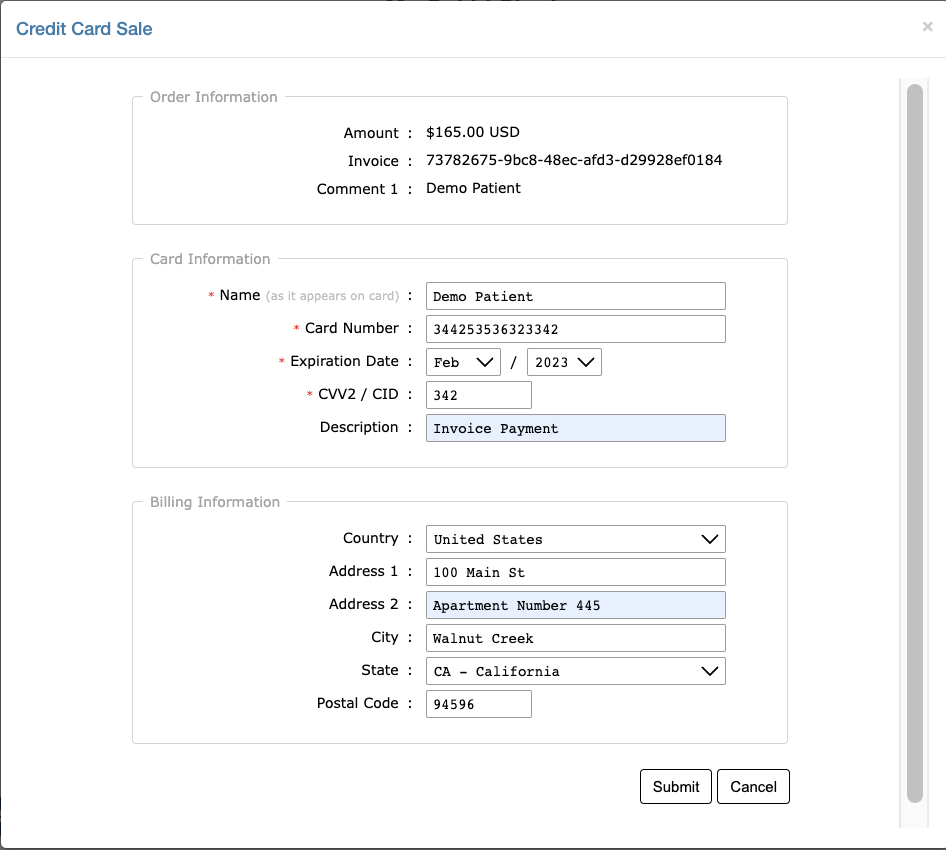Focus the Card Number field

tap(576, 329)
